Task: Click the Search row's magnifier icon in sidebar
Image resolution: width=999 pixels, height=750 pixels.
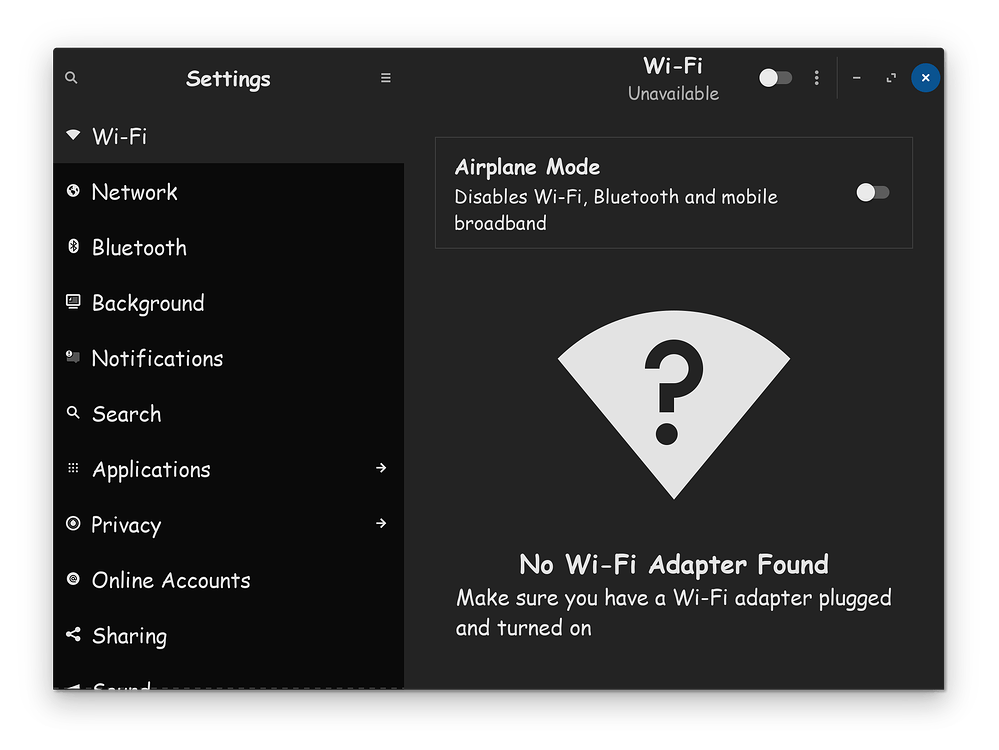Action: 72,412
